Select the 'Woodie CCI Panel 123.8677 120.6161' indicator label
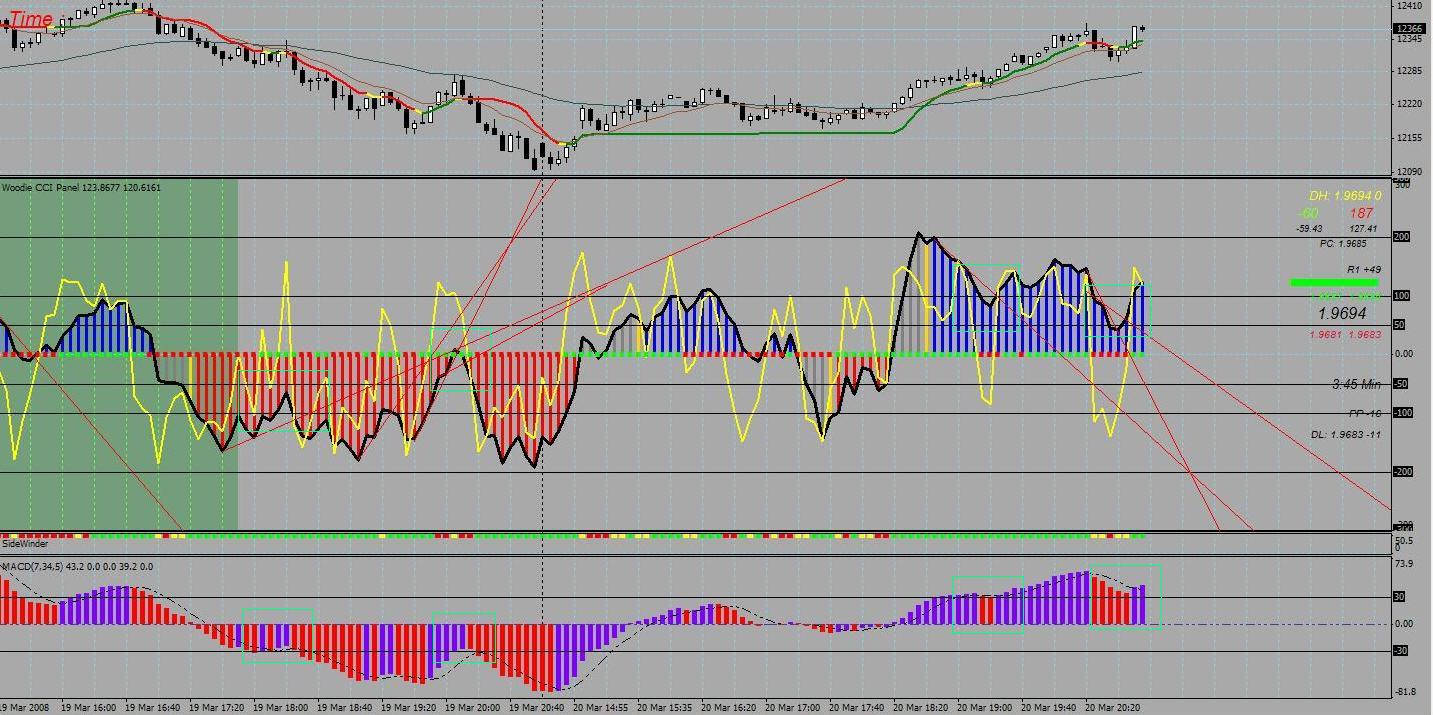Viewport: 1433px width, 715px height. click(81, 187)
